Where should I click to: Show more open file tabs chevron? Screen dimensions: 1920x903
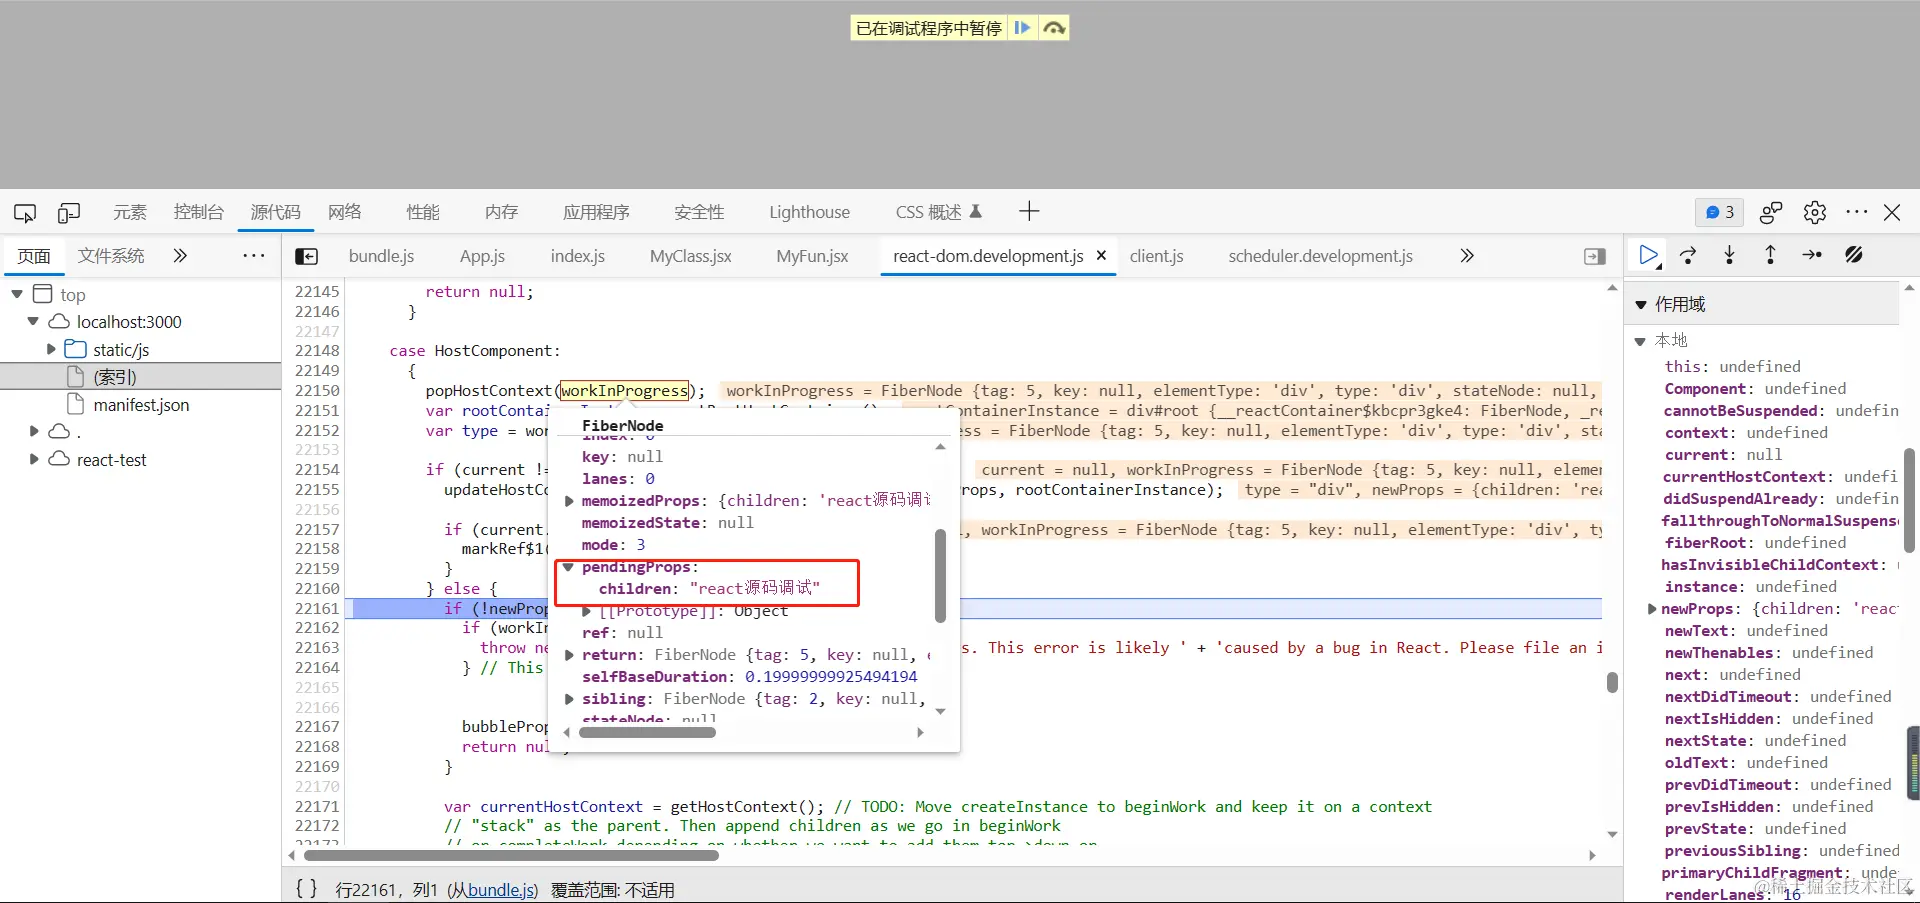(1467, 256)
